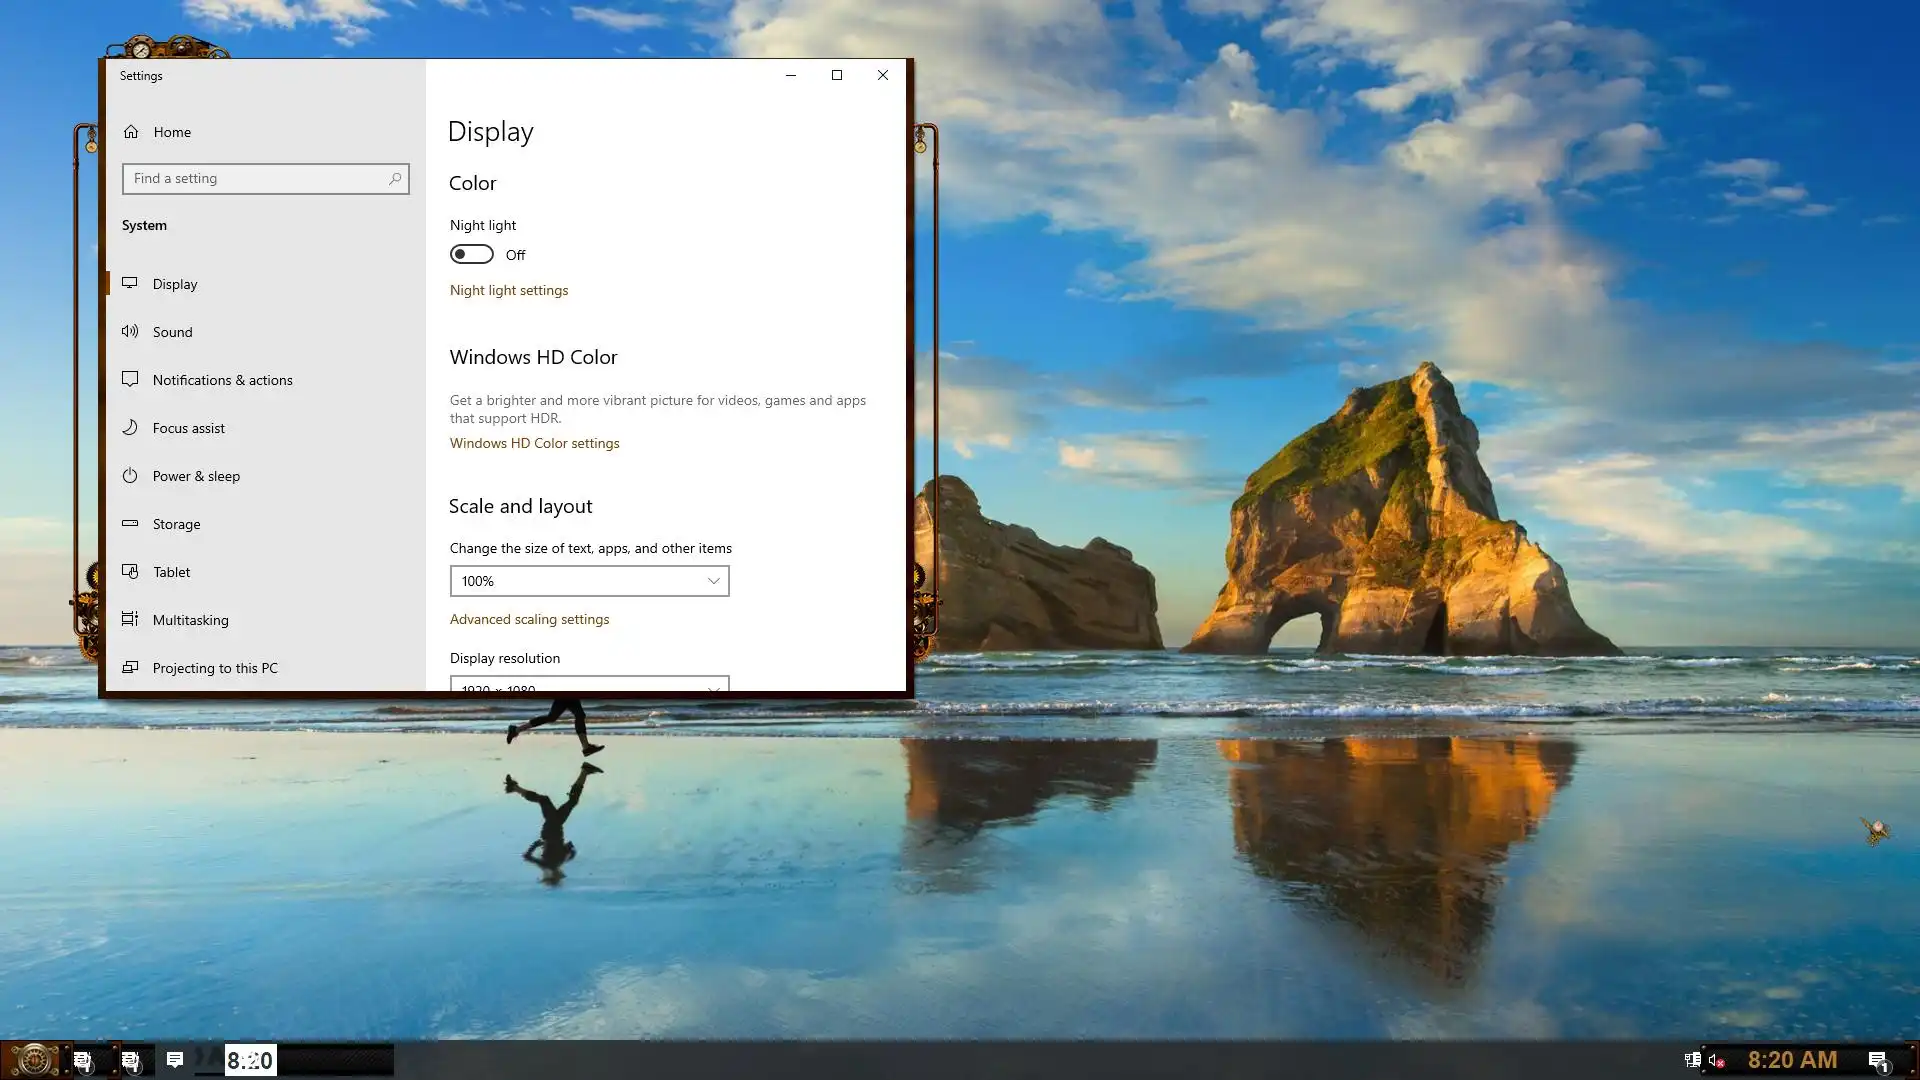Open the Action Center notification icon
Image resolution: width=1920 pixels, height=1080 pixels.
[x=1877, y=1061]
